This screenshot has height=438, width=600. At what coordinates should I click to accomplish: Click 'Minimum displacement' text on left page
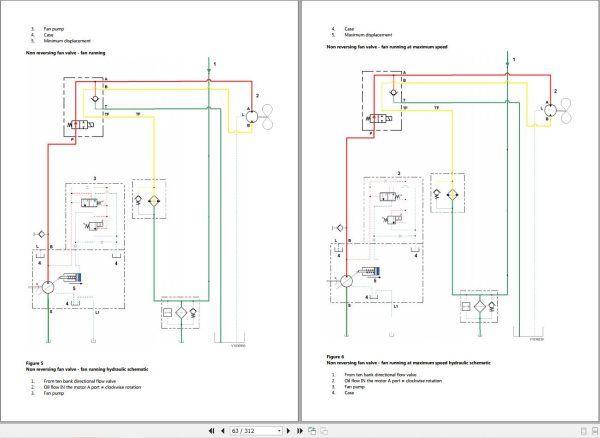click(67, 41)
